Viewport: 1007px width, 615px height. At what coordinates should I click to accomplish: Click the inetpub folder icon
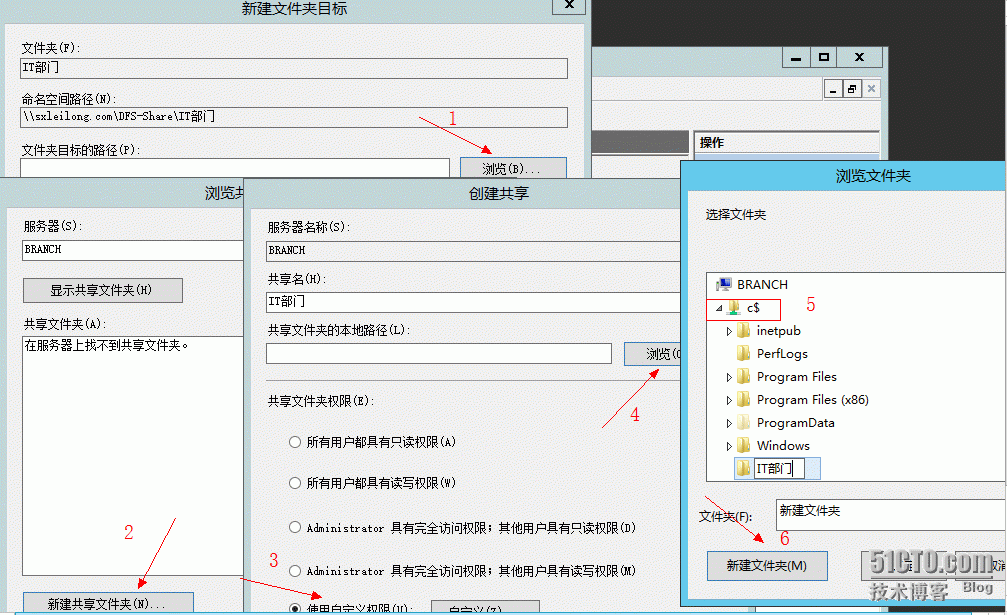[x=743, y=331]
